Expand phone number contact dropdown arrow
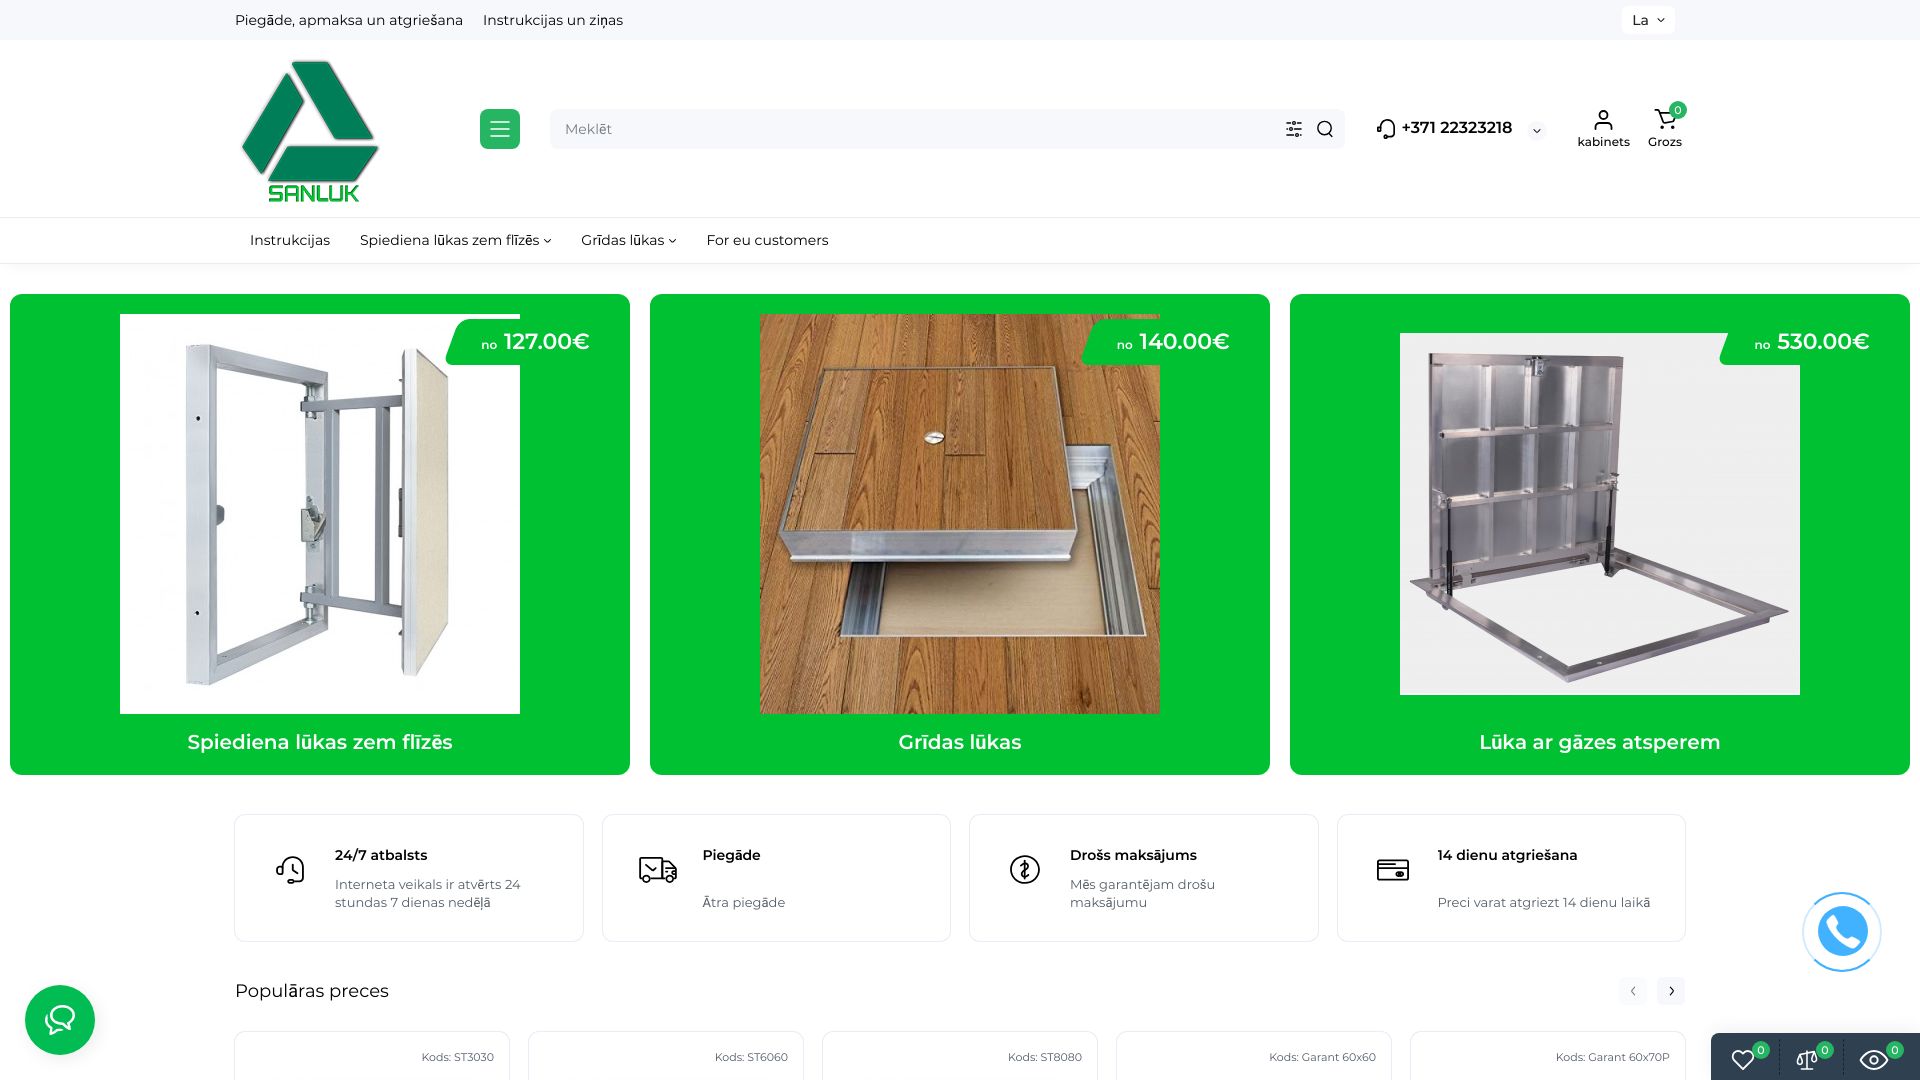This screenshot has height=1080, width=1920. click(1537, 130)
